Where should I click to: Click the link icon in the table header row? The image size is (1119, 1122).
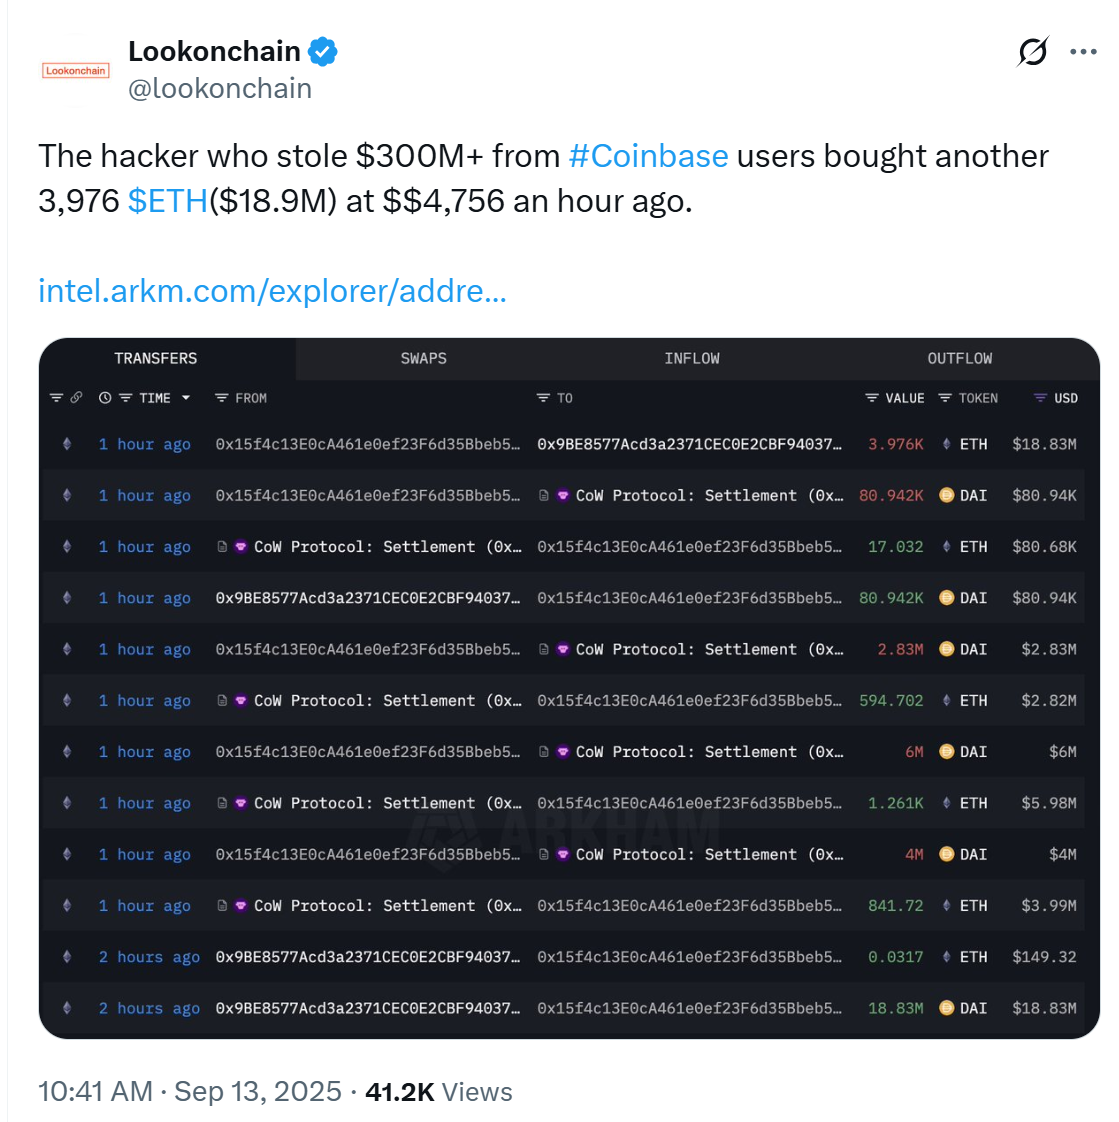tap(74, 398)
